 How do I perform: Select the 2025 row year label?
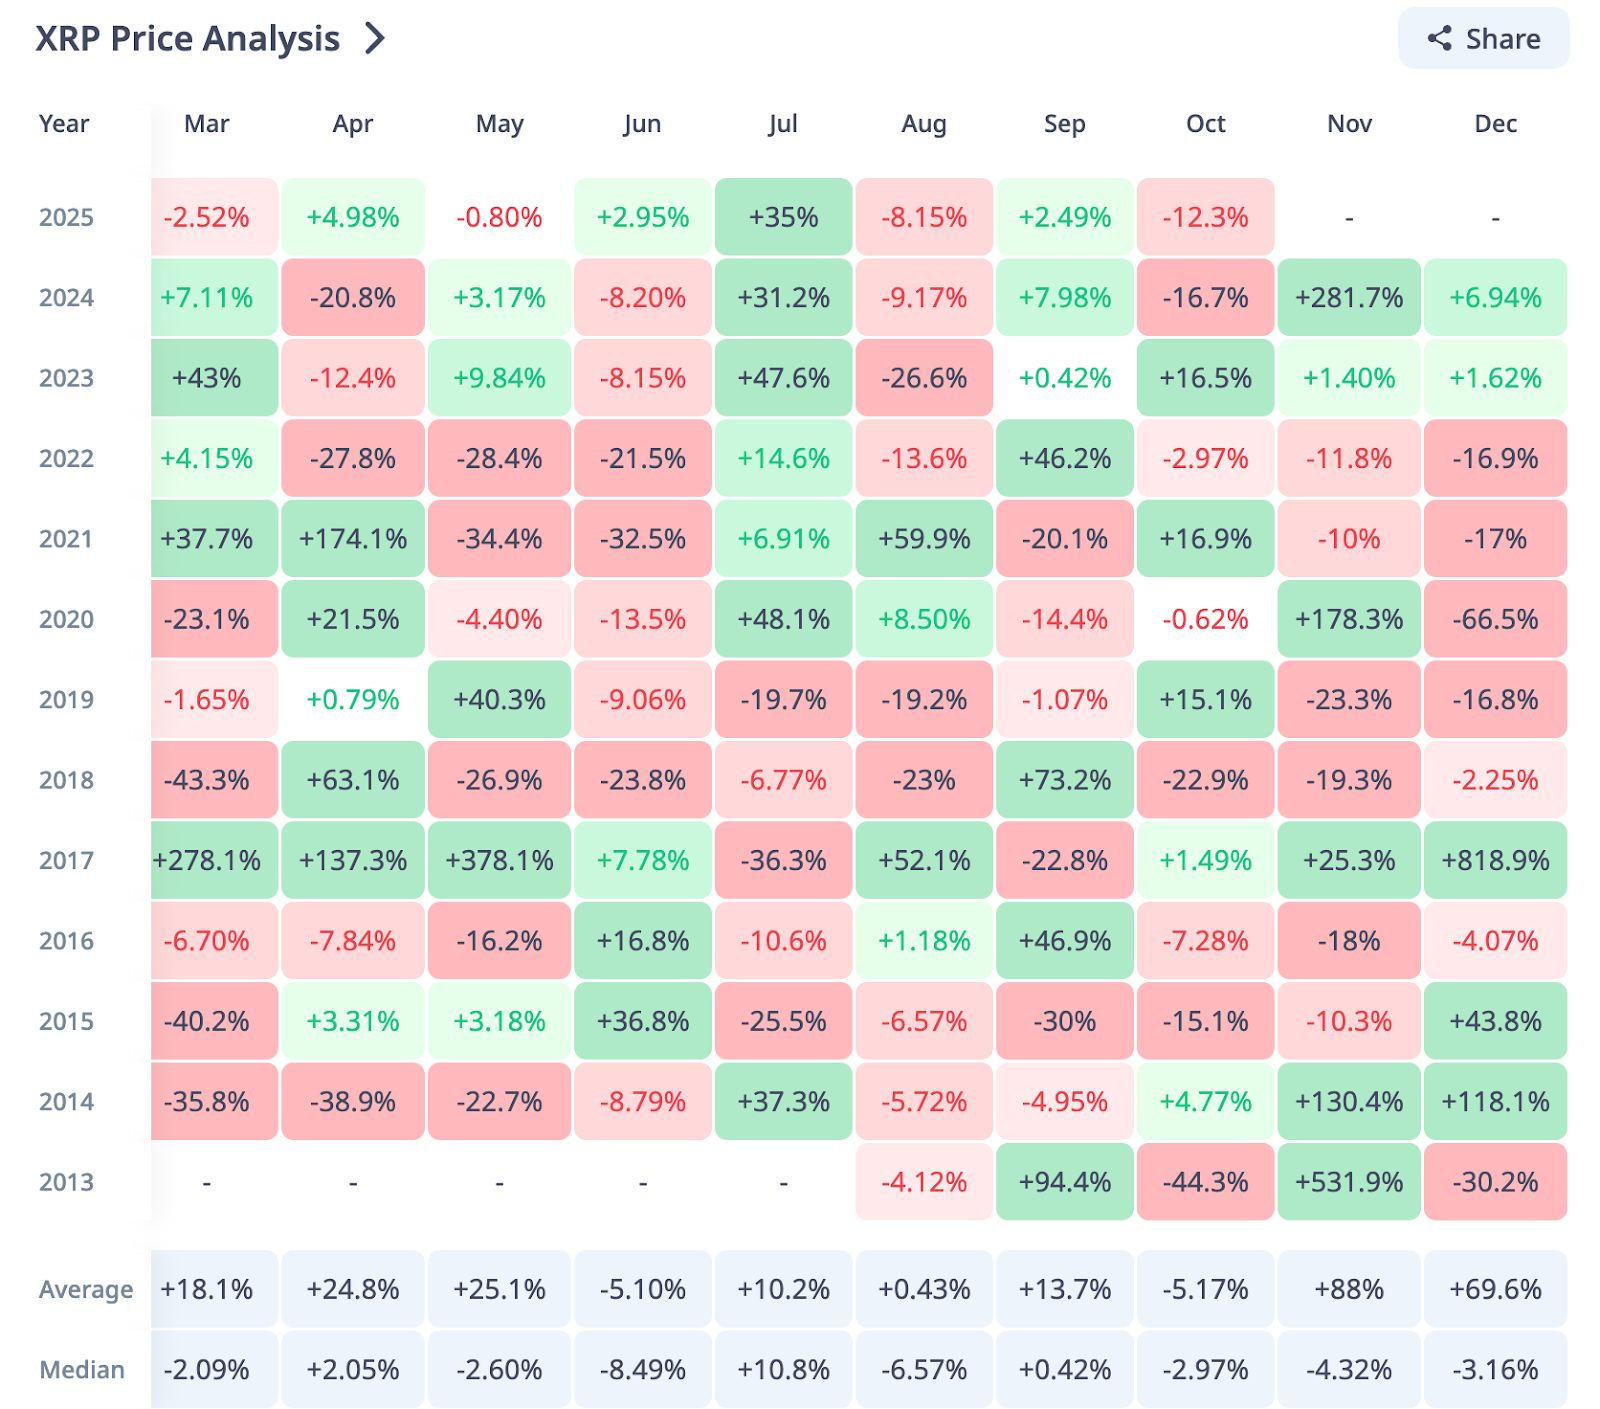(x=66, y=217)
